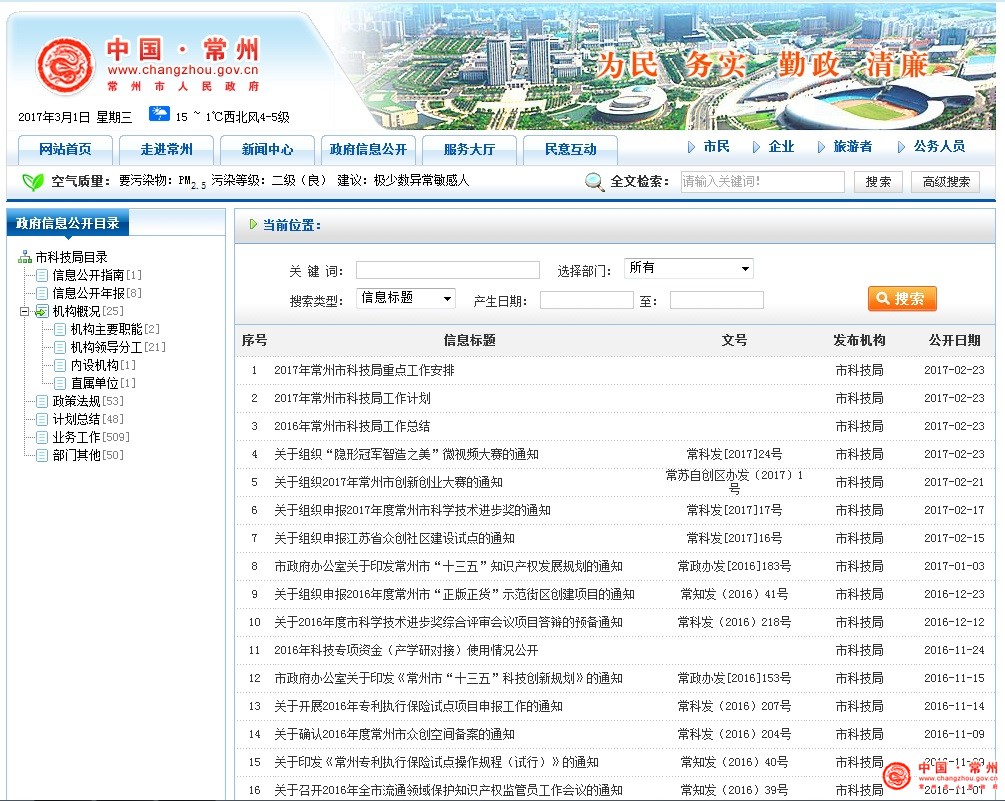This screenshot has height=801, width=1005.
Task: Collapse the 机构概况 tree node
Action: point(24,311)
